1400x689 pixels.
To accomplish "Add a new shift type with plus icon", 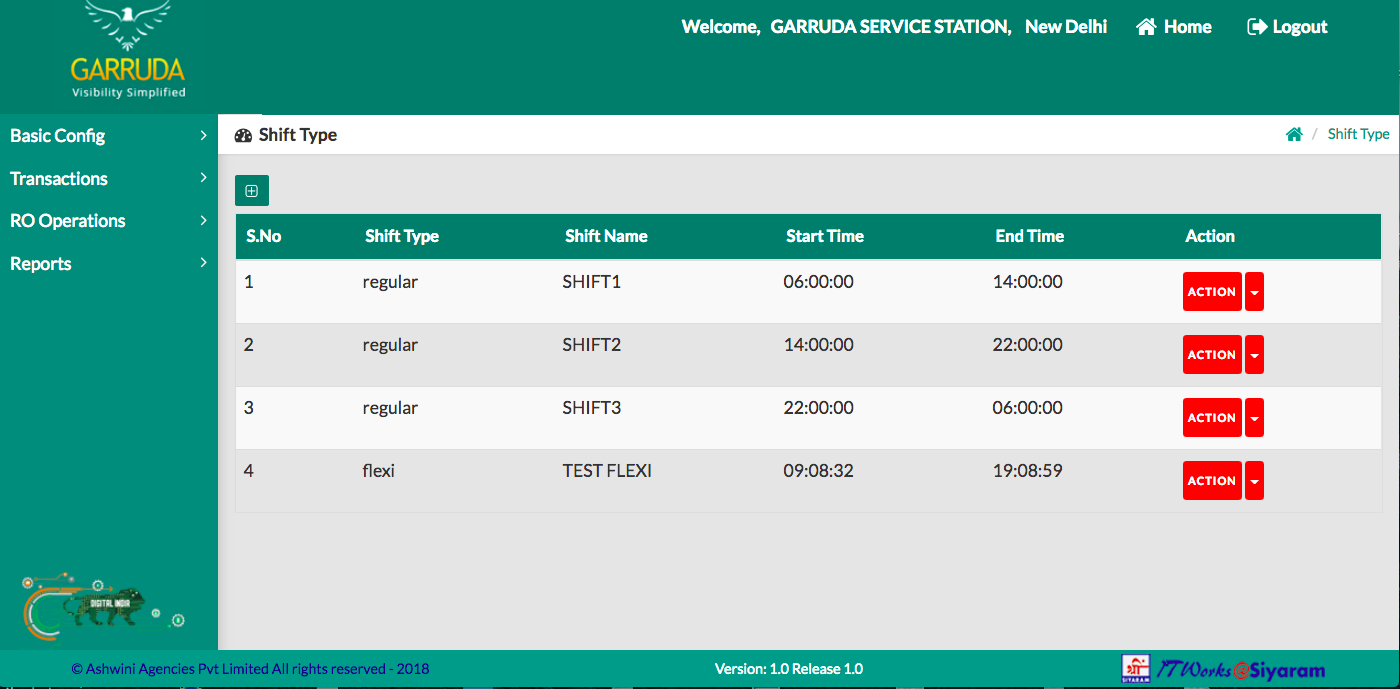I will 252,190.
